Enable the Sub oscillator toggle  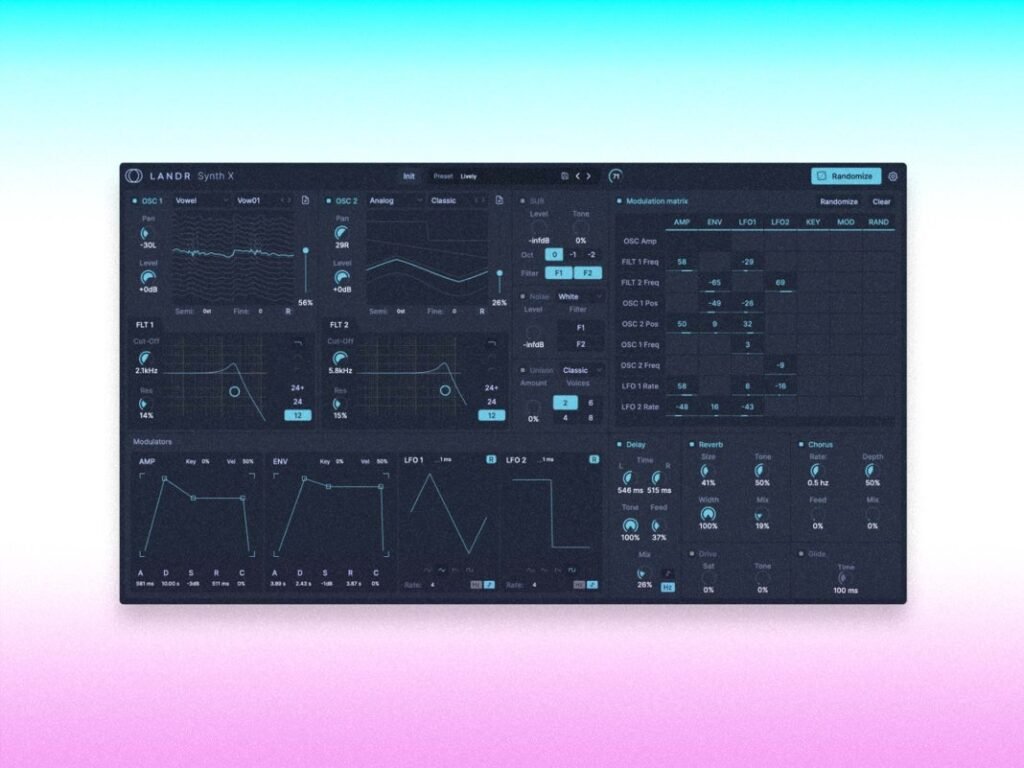click(x=522, y=199)
